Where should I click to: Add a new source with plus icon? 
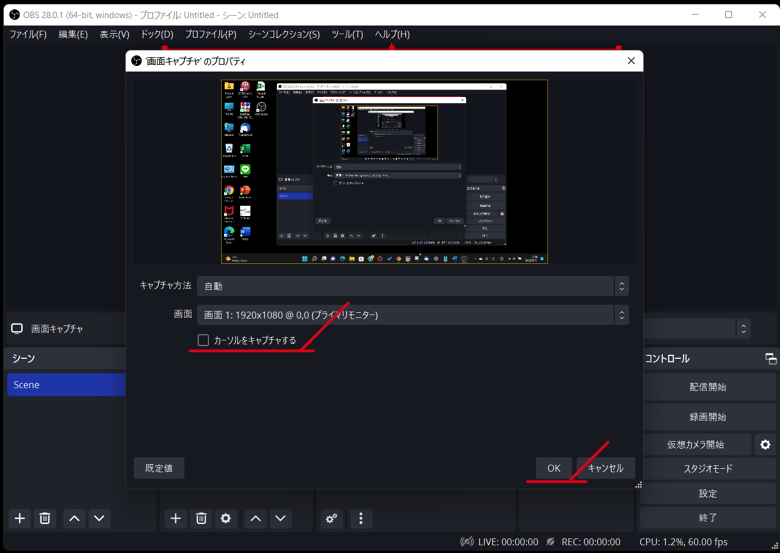click(x=176, y=518)
